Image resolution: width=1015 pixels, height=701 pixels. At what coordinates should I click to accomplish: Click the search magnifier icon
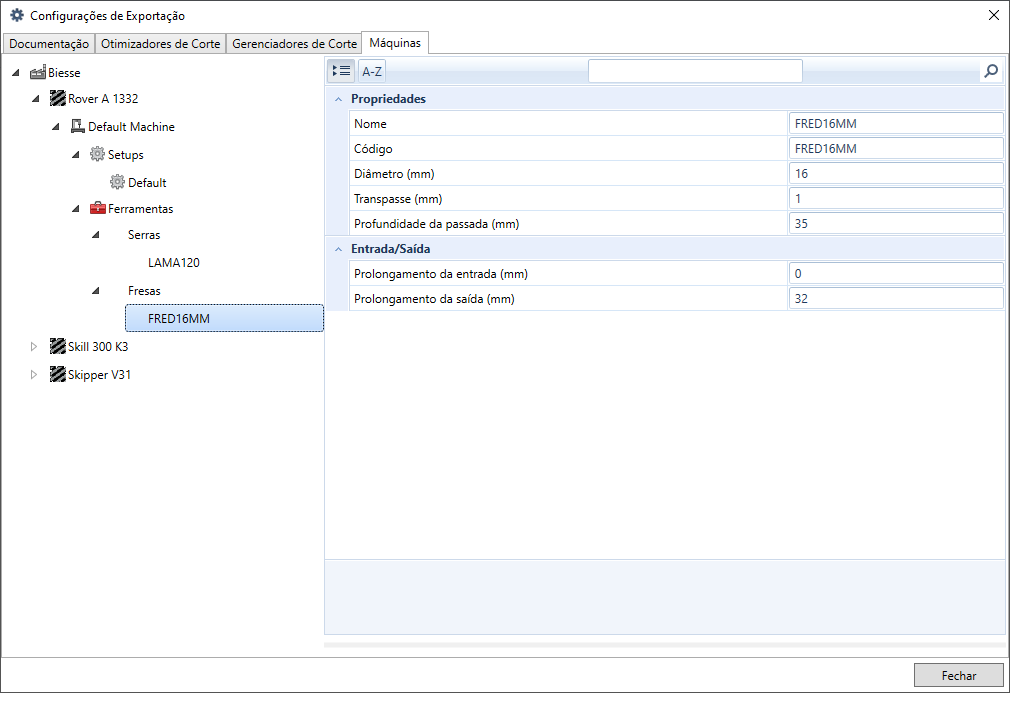tap(991, 71)
